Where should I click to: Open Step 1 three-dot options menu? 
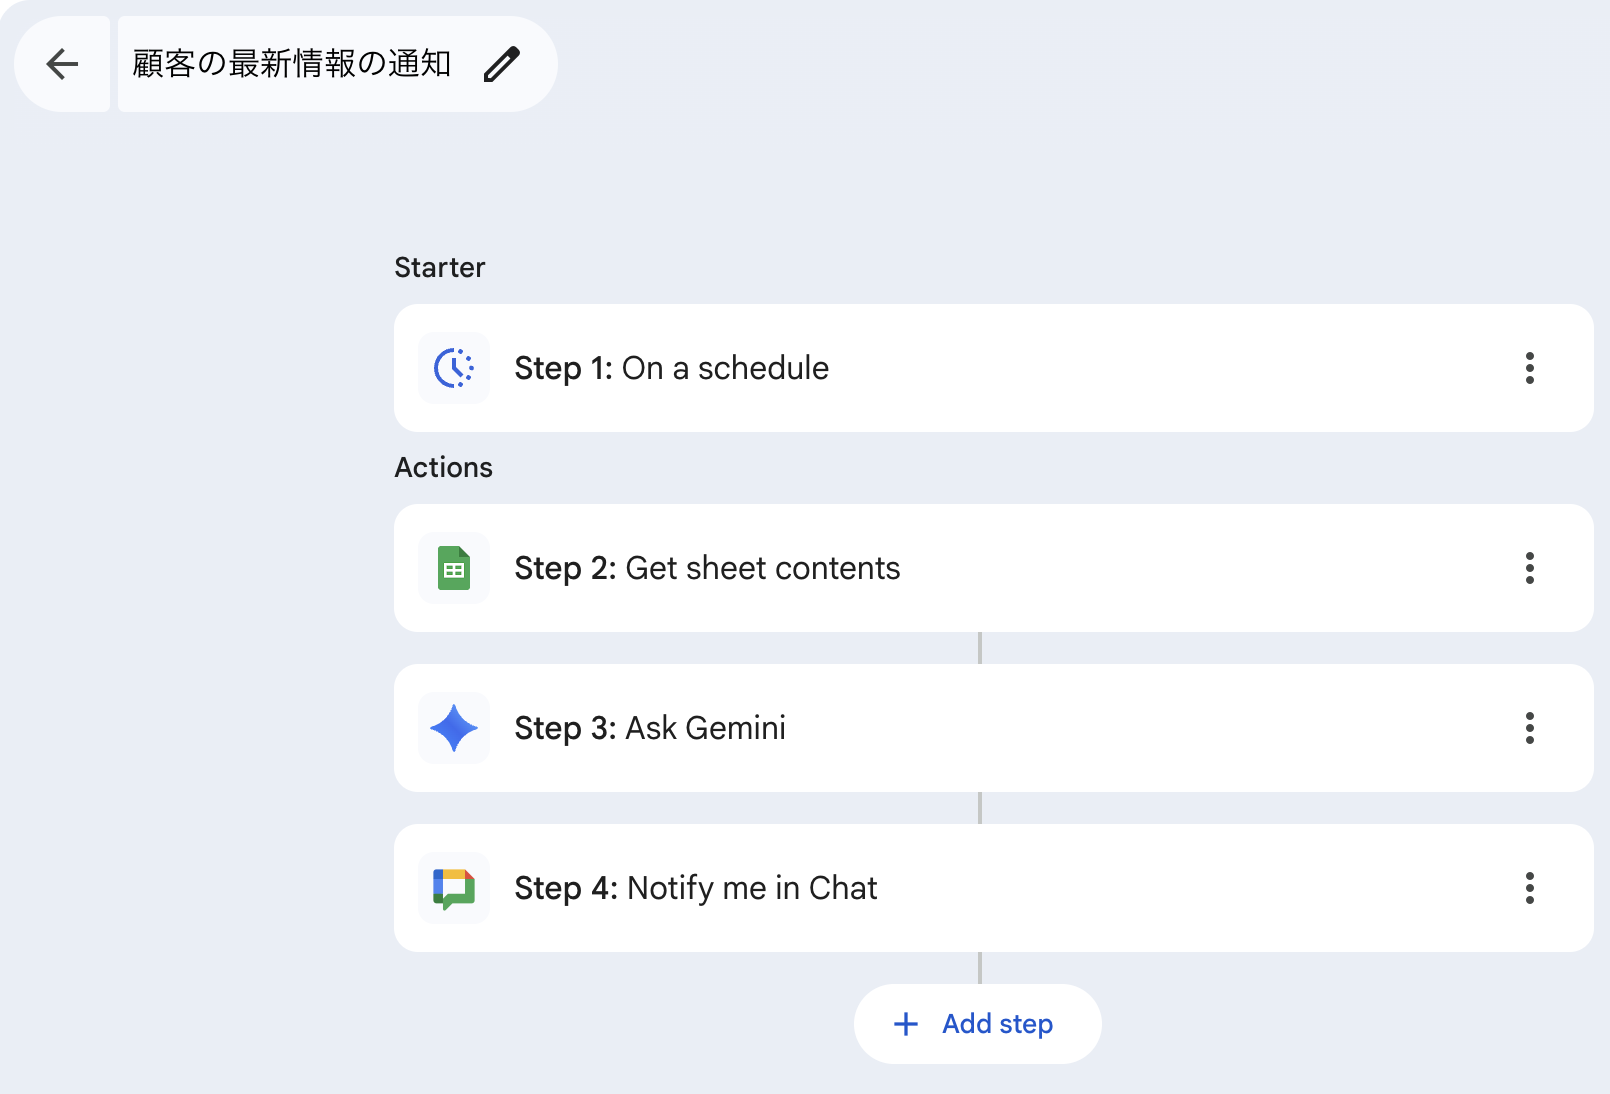(x=1529, y=368)
